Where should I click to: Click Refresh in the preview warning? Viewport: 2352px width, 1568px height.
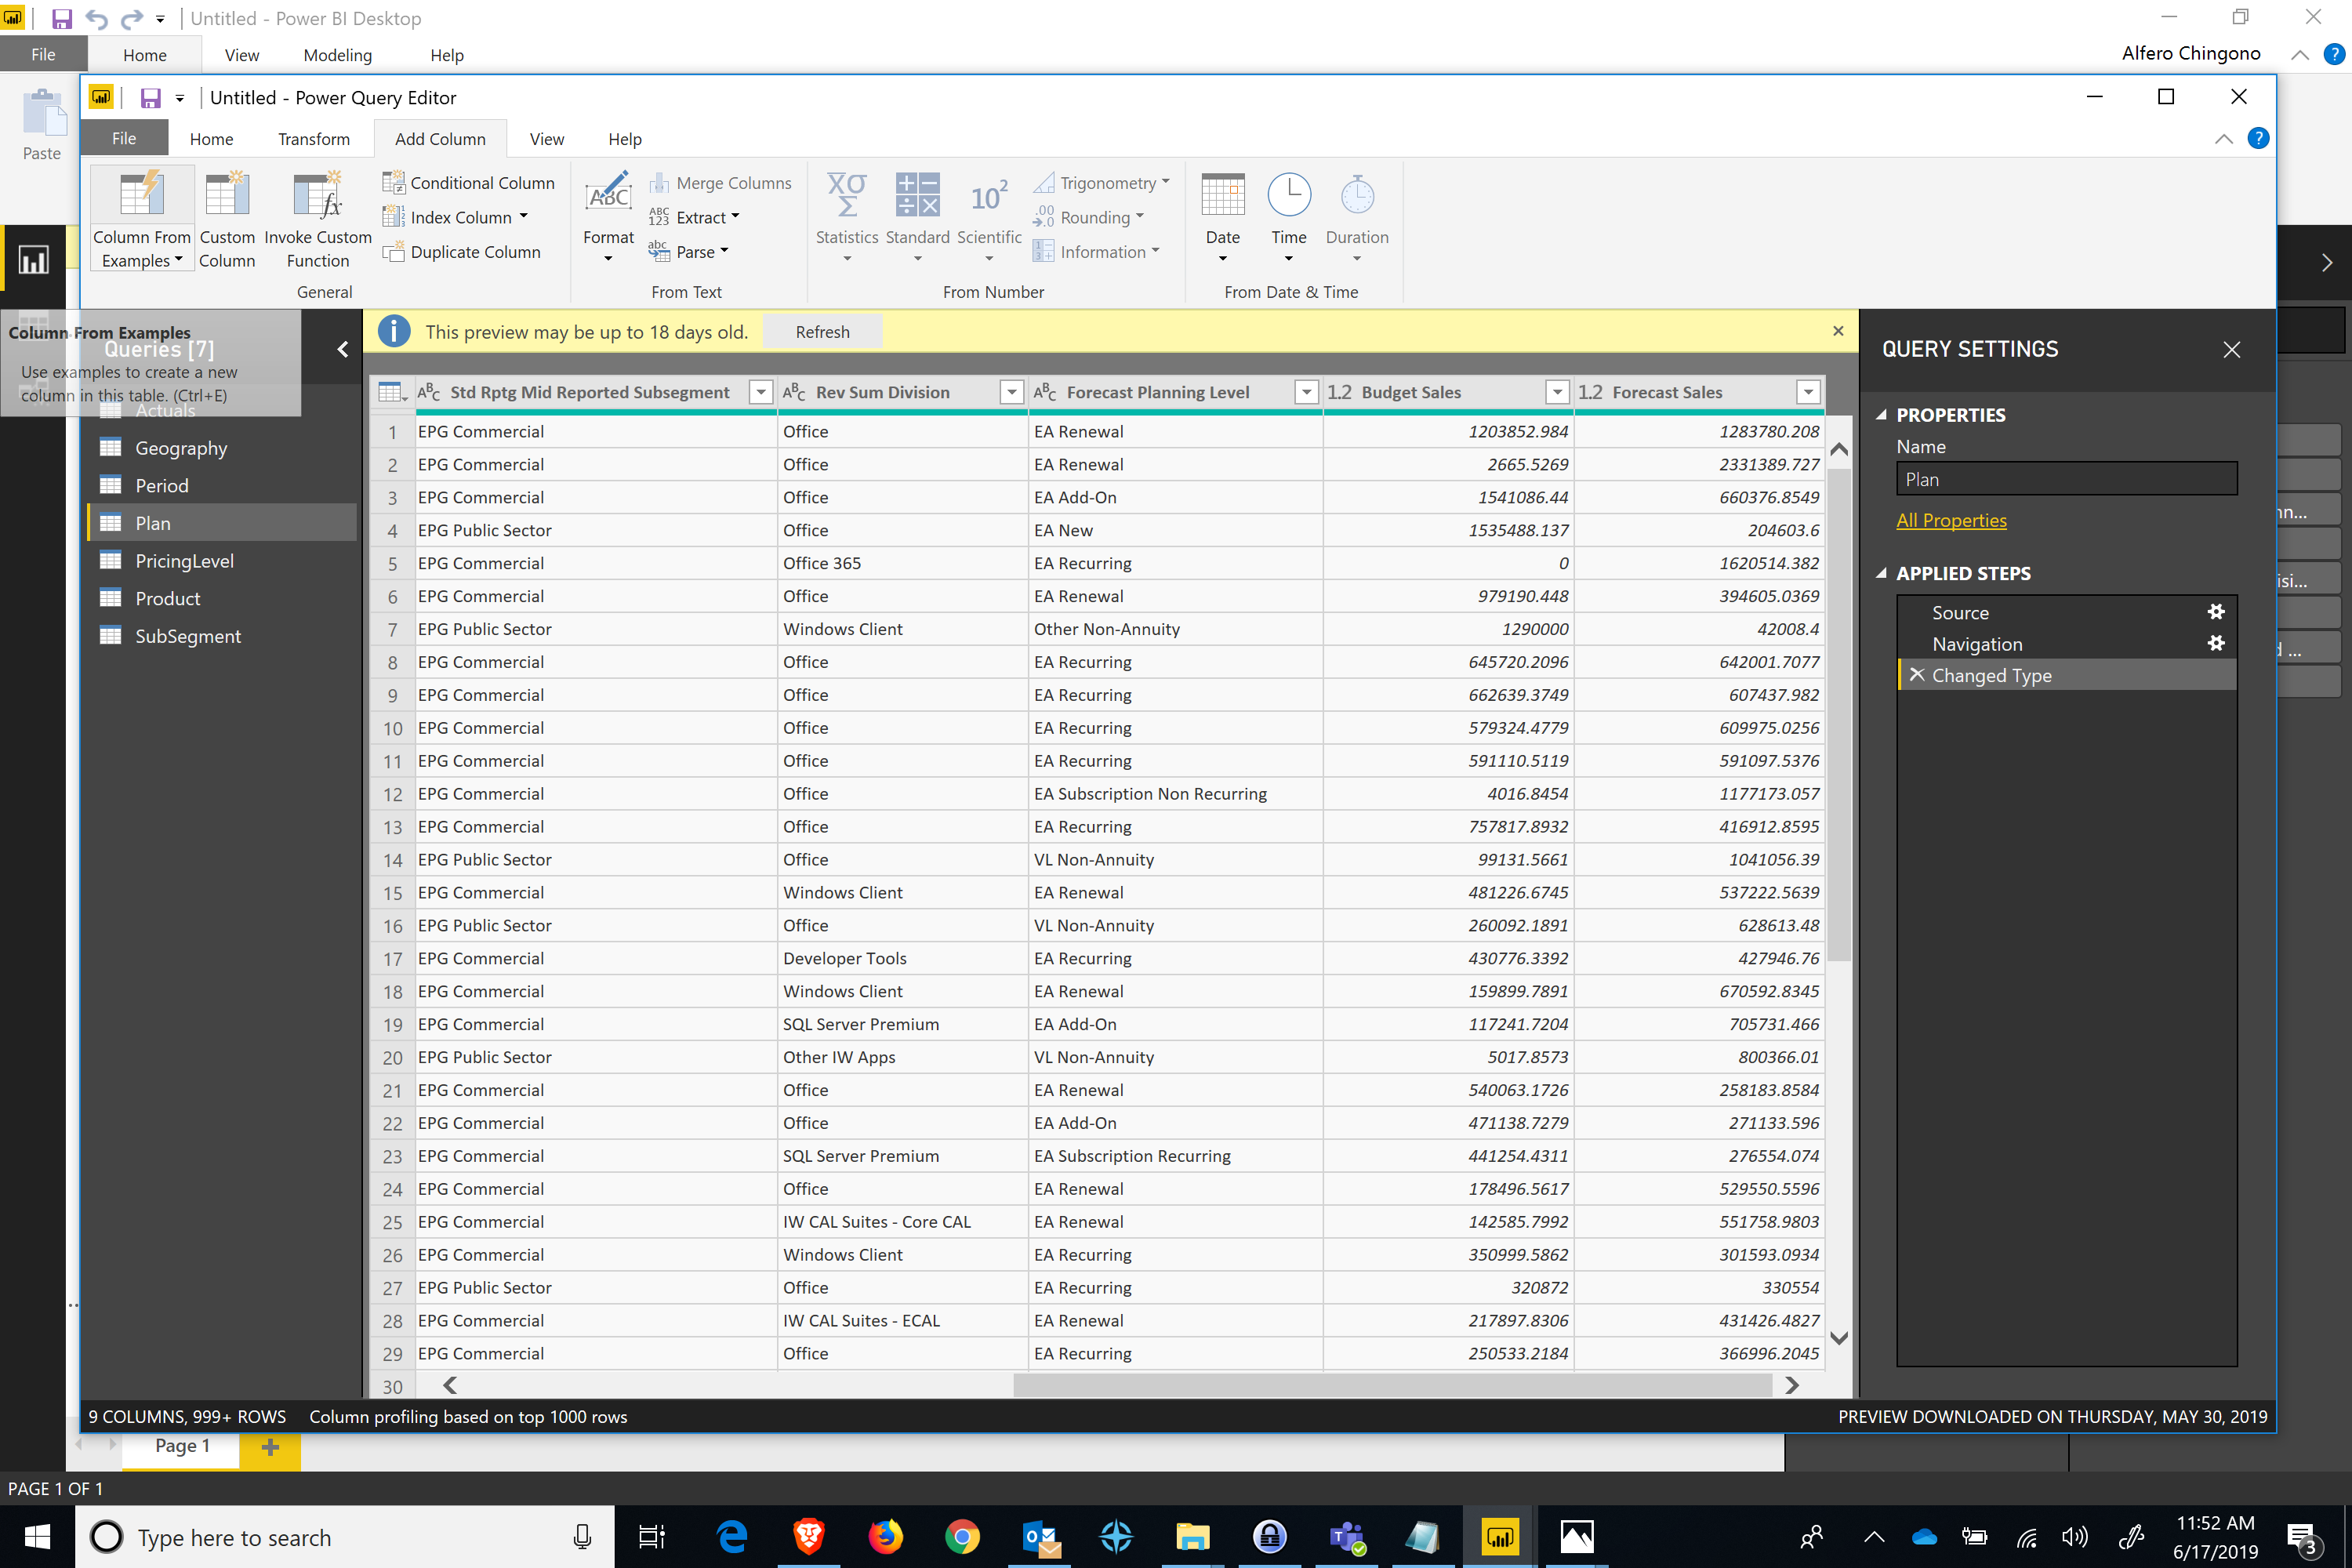(822, 332)
